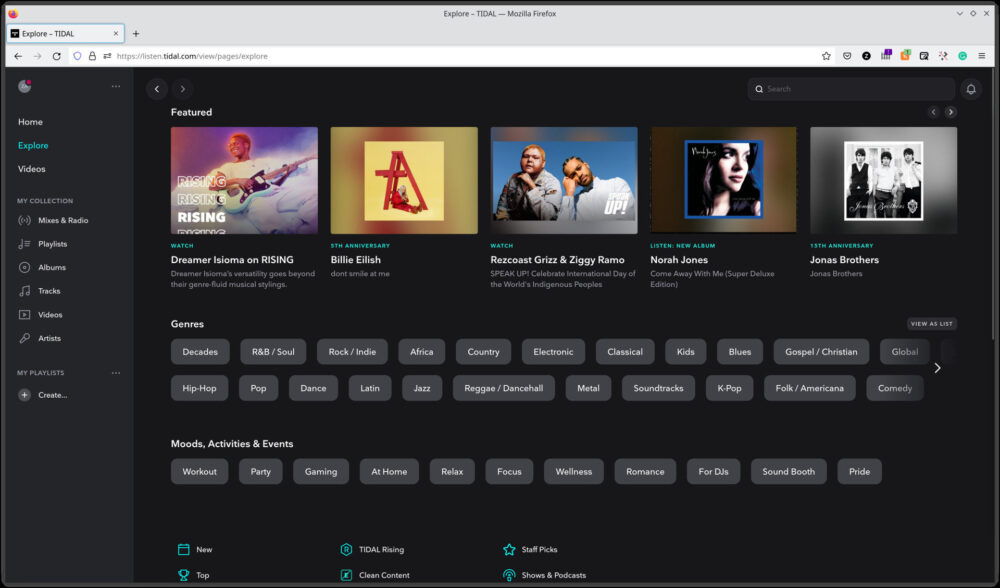
Task: Click the Shows & Podcasts icon
Action: (510, 575)
